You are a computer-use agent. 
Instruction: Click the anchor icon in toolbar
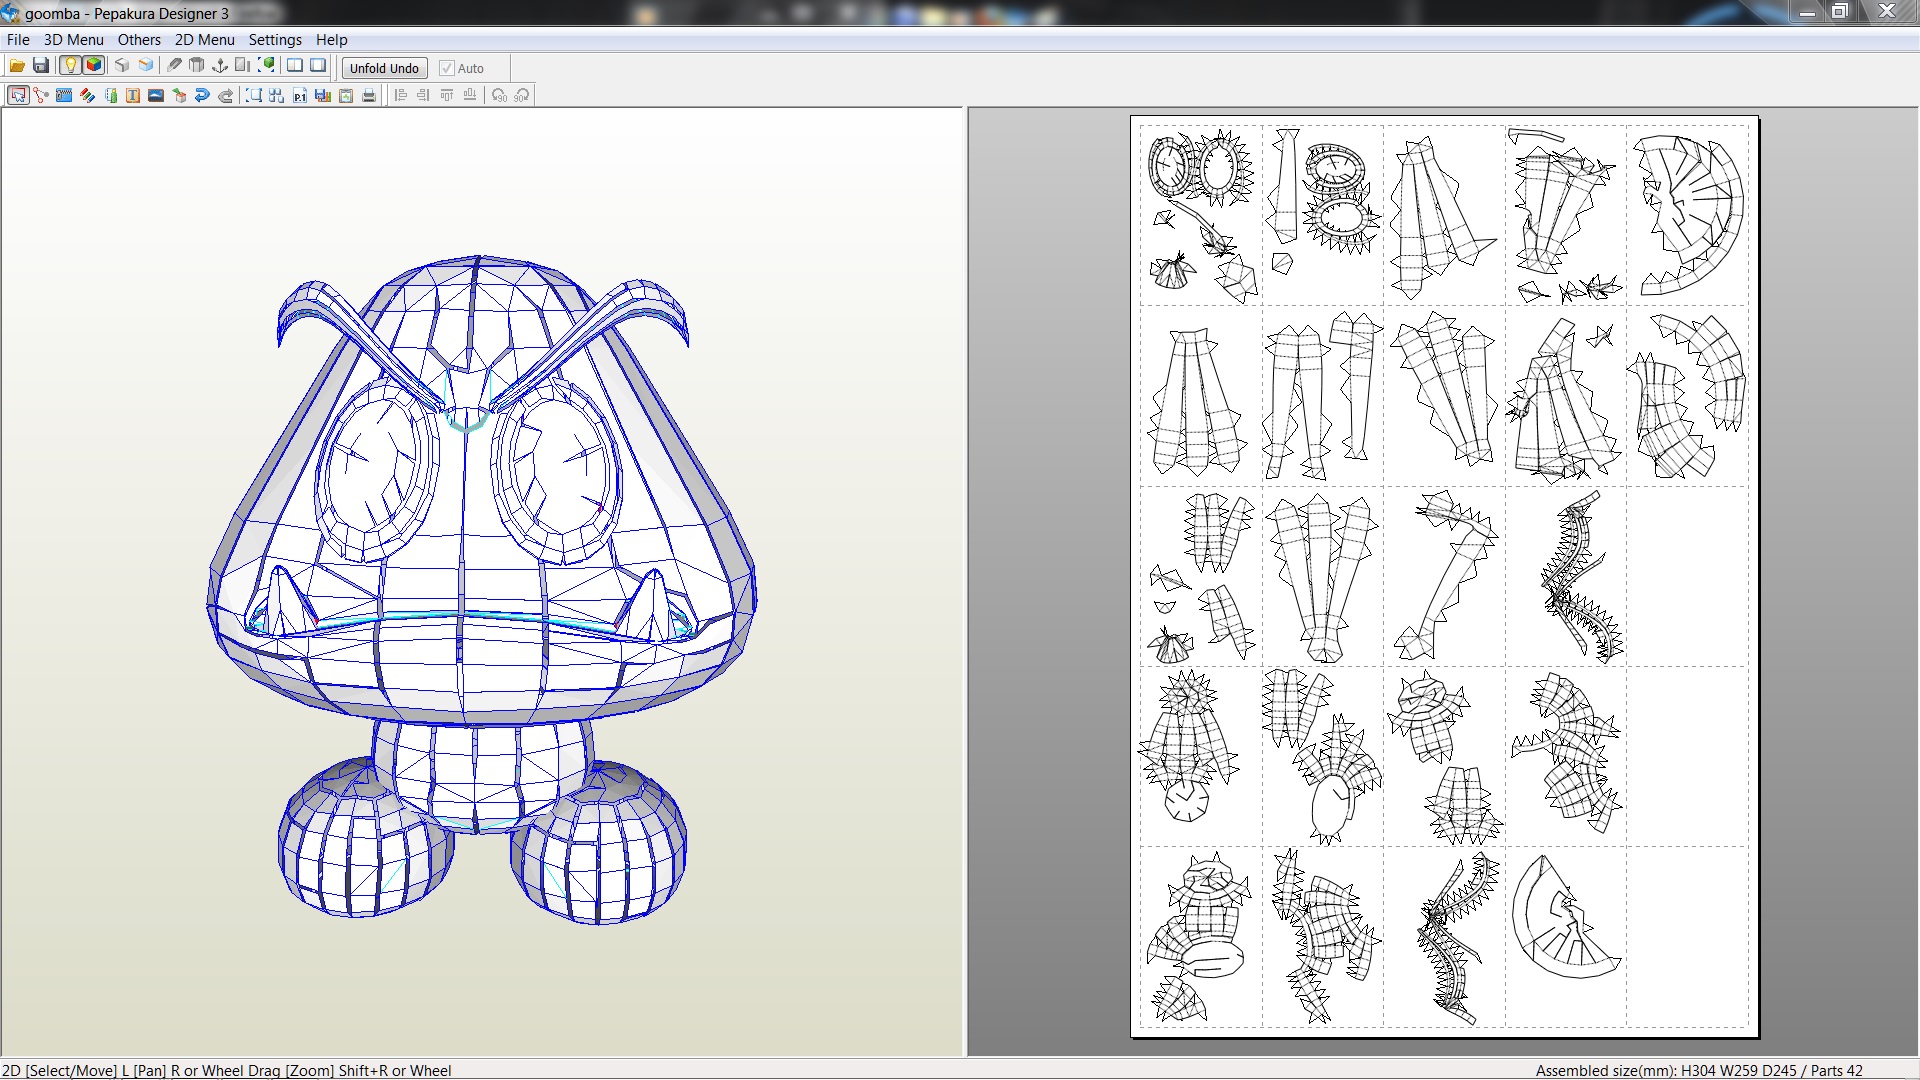coord(220,66)
